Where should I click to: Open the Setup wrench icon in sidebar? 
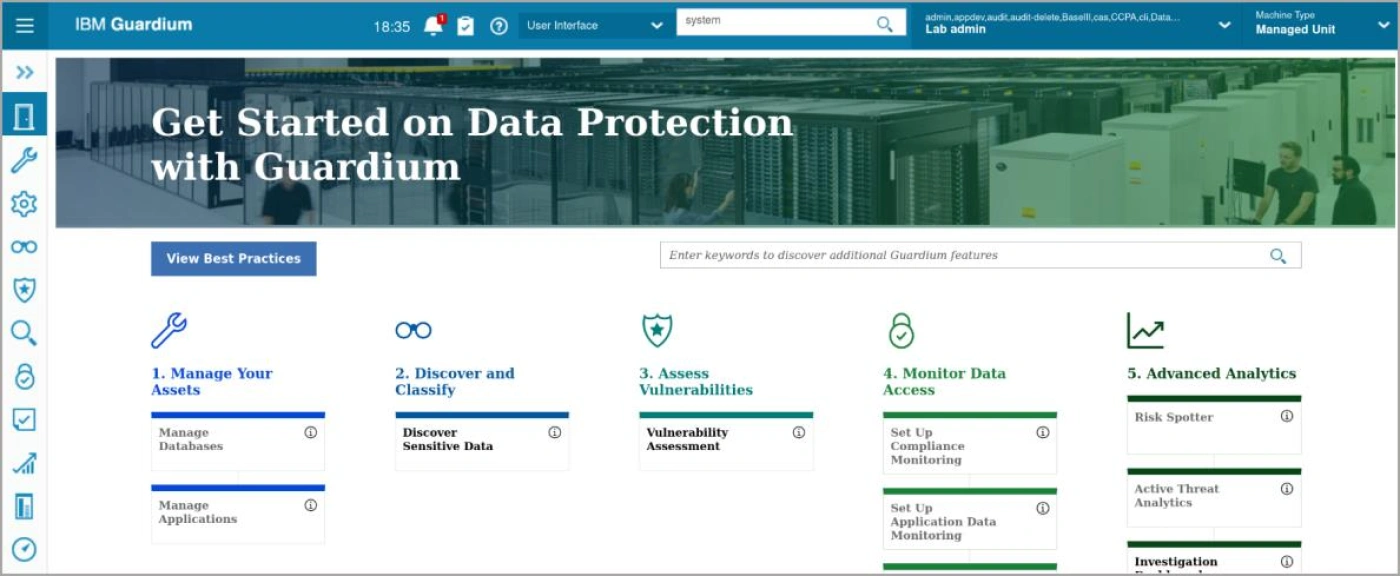point(25,160)
